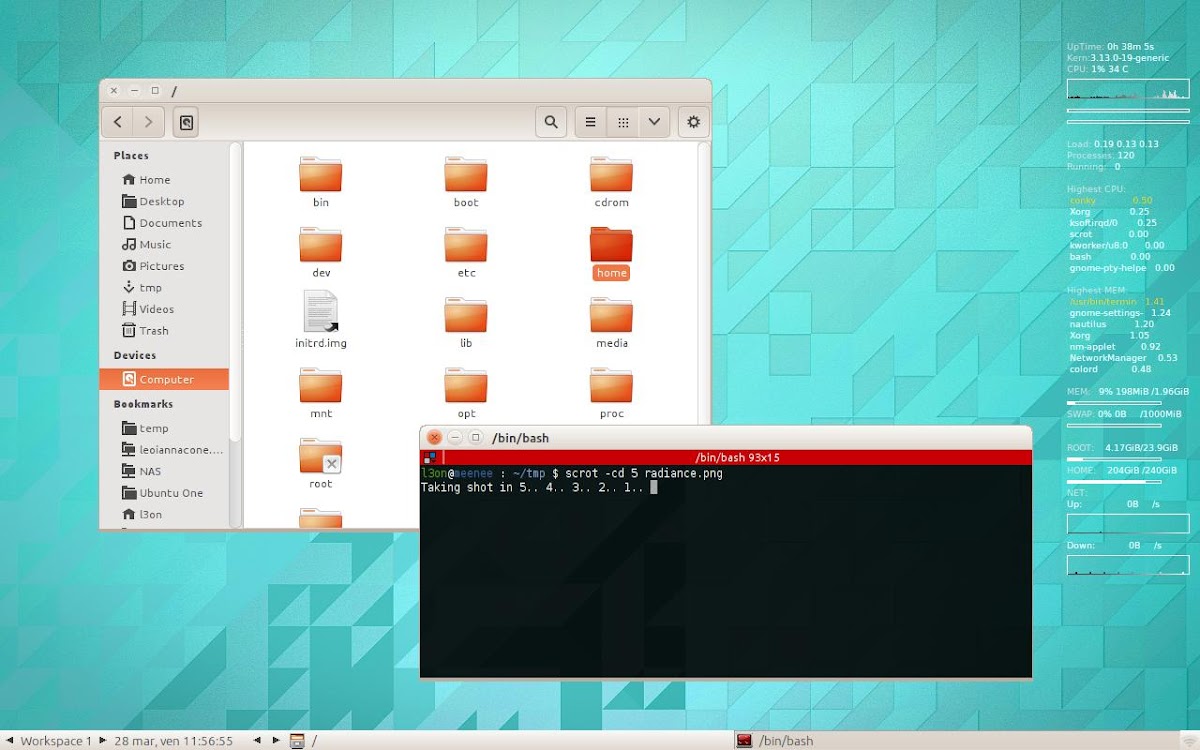Open the etc folder
This screenshot has width=1200, height=750.
(466, 245)
